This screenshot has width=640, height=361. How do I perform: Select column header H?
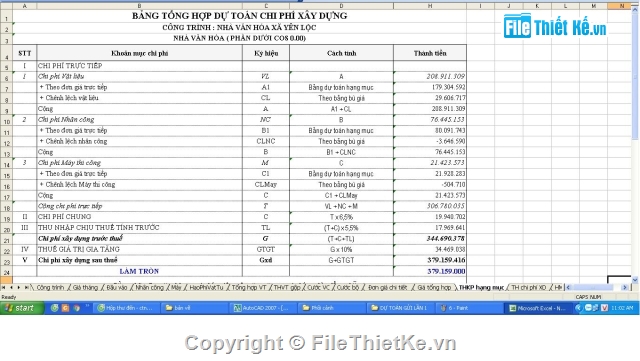pyautogui.click(x=430, y=6)
